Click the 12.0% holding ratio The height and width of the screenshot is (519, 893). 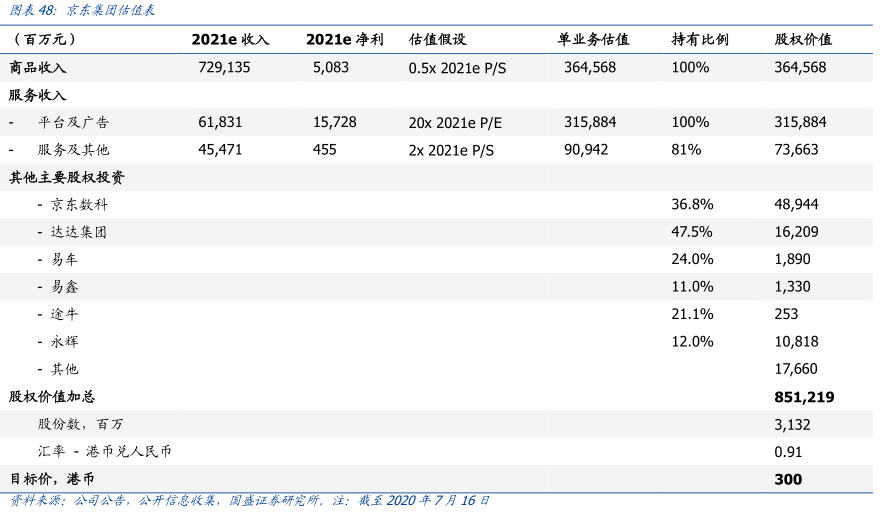[692, 341]
